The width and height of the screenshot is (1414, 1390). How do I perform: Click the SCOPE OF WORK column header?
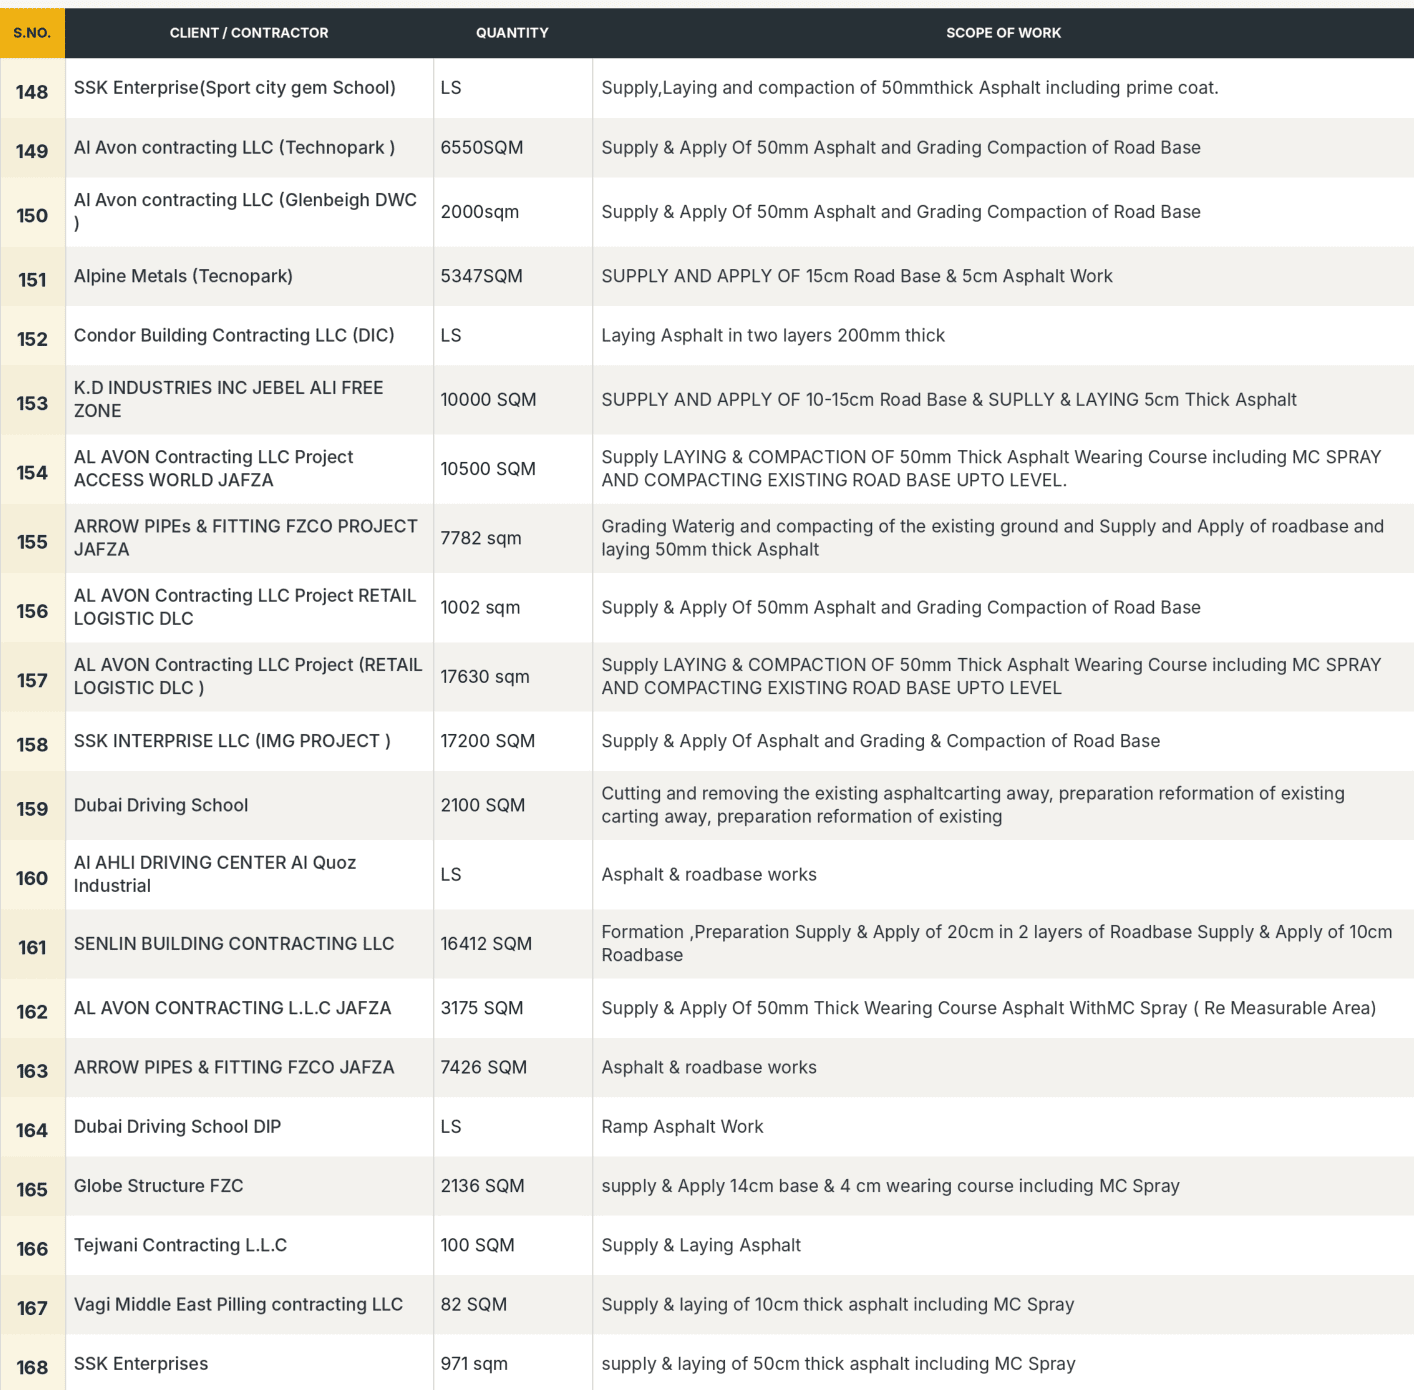(1003, 33)
